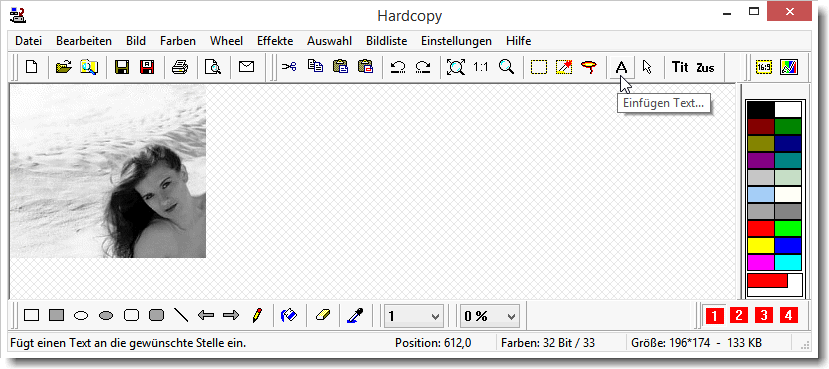
Task: Save image with the black floppy icon
Action: 122,67
